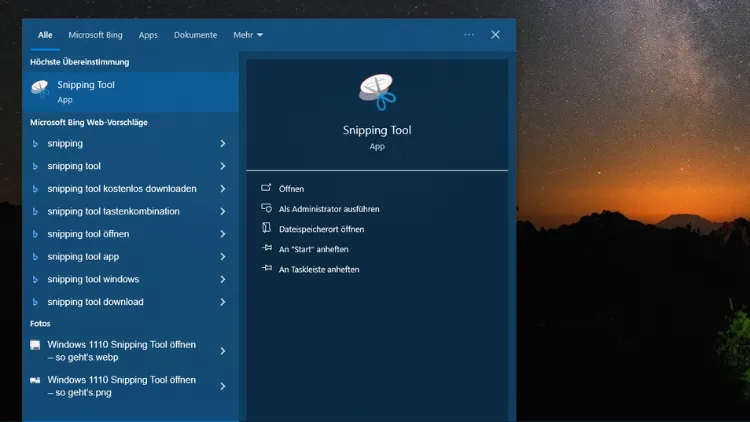
Task: Click the Dateispeicherort file location icon
Action: pyautogui.click(x=266, y=228)
